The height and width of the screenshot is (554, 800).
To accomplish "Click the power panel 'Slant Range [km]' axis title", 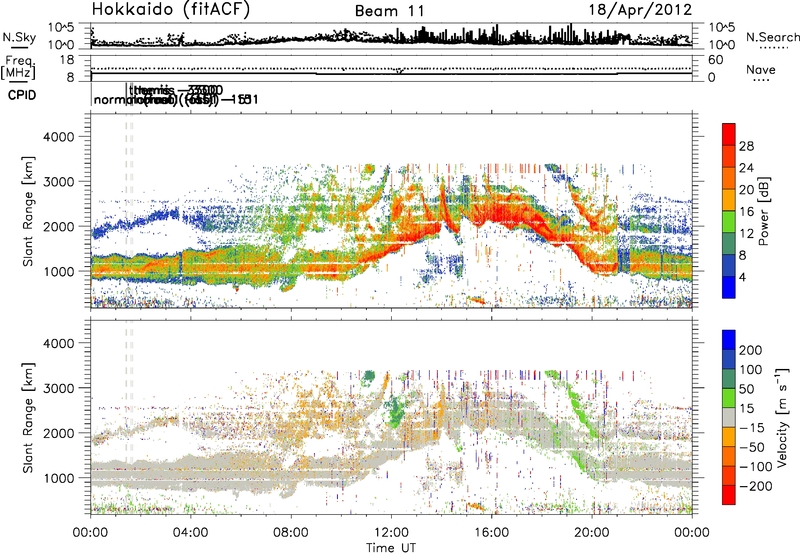I will pos(28,211).
